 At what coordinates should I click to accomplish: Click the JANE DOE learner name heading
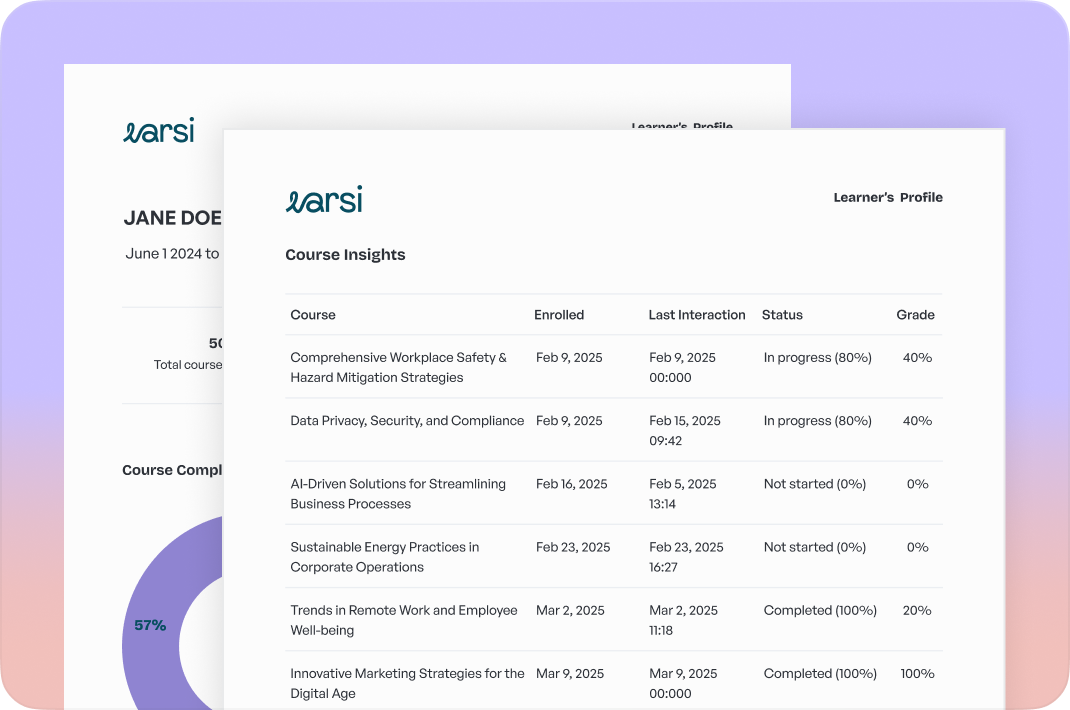pyautogui.click(x=172, y=218)
